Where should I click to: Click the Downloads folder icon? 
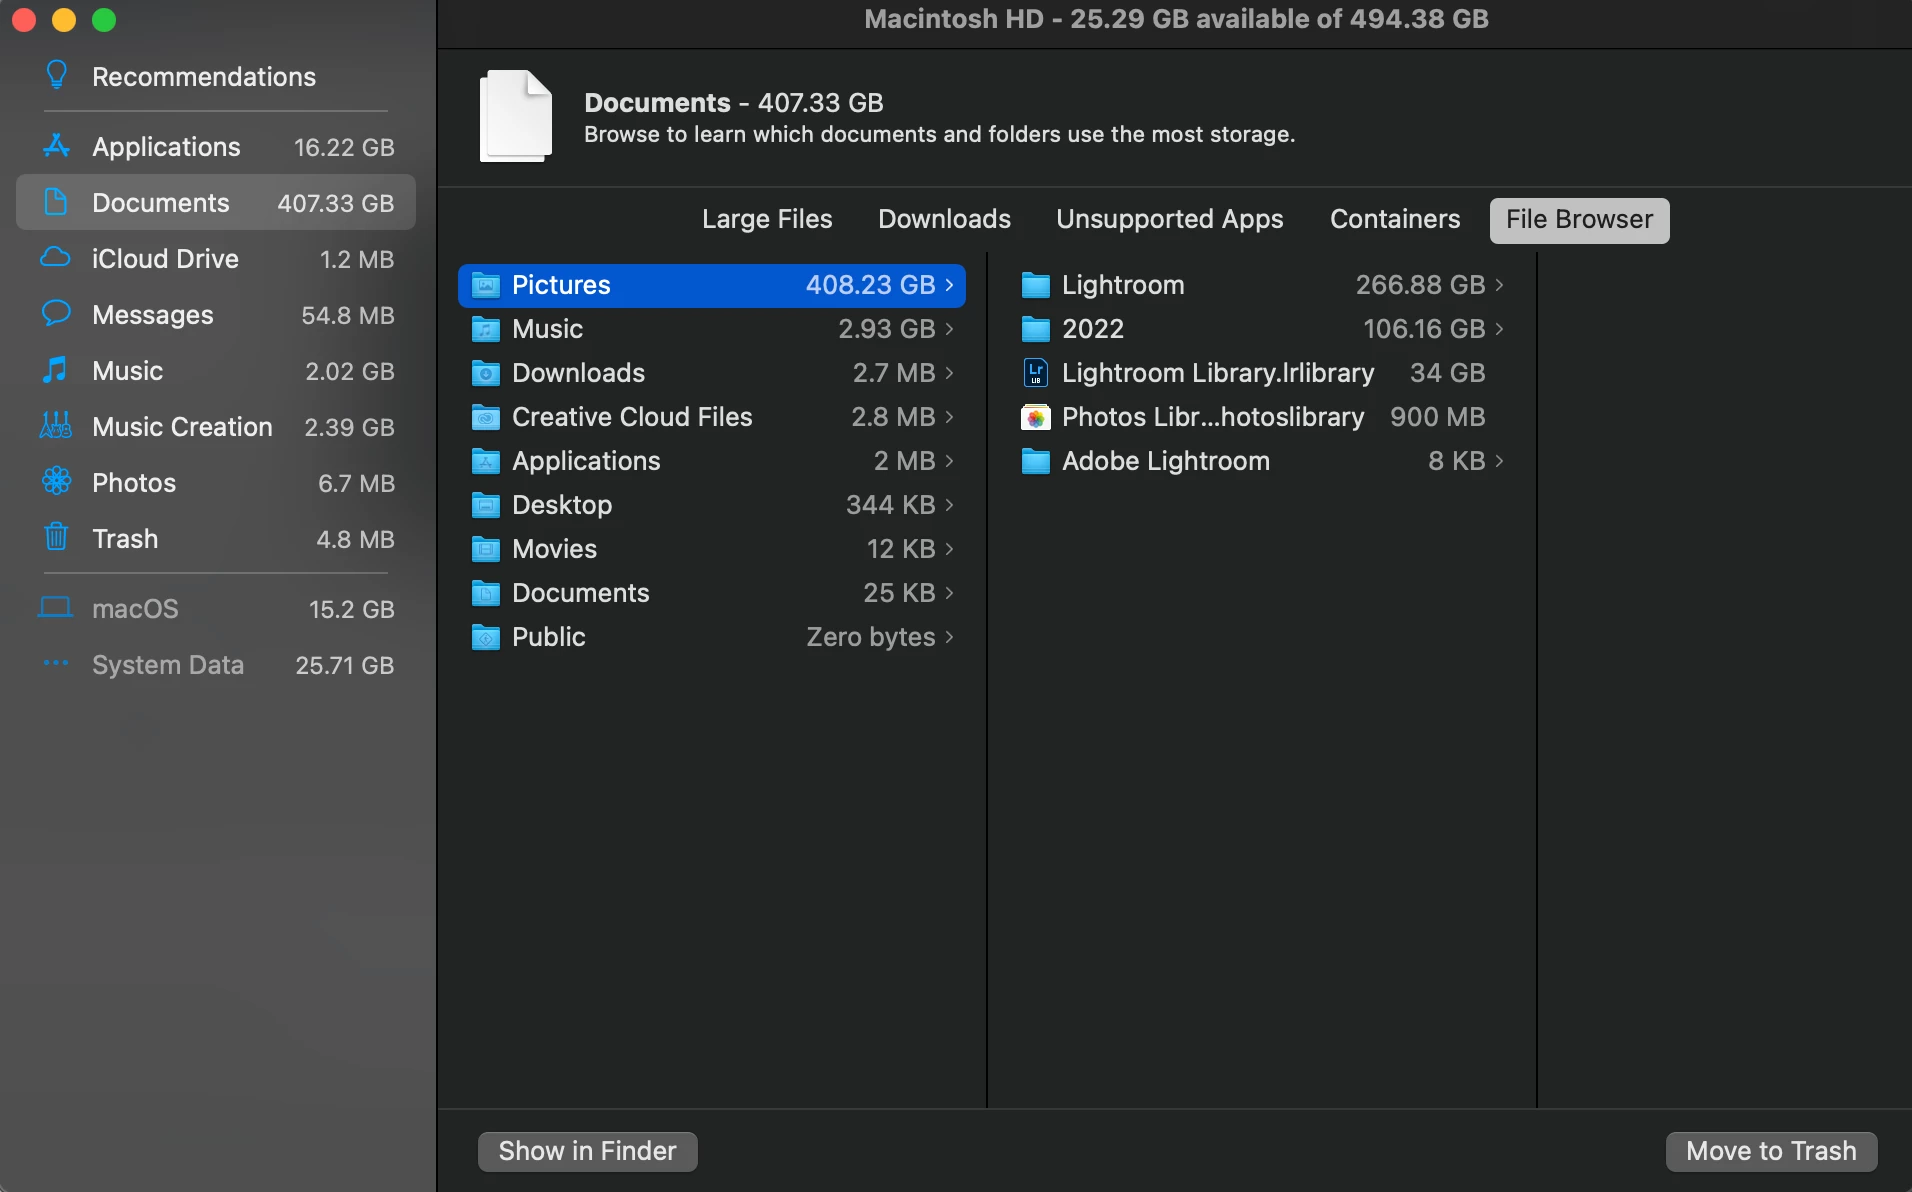coord(486,373)
